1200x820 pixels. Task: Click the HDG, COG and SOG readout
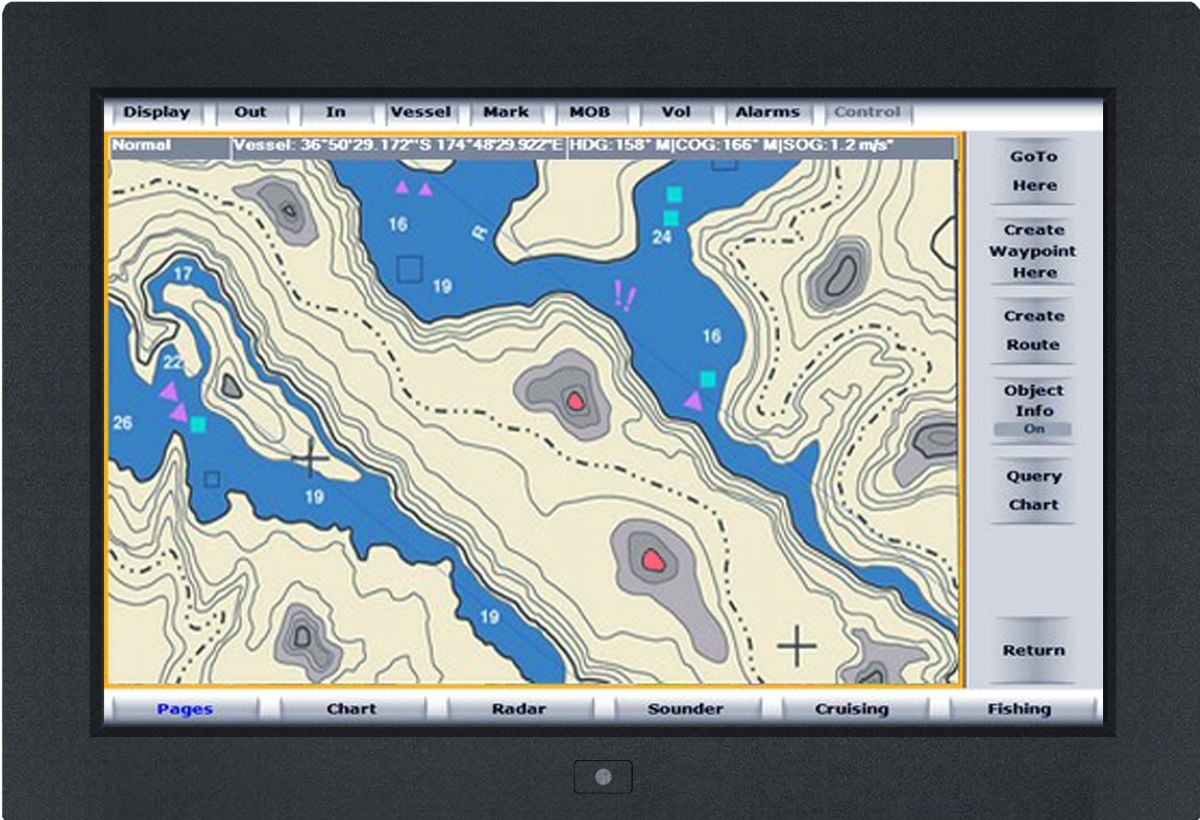(761, 146)
